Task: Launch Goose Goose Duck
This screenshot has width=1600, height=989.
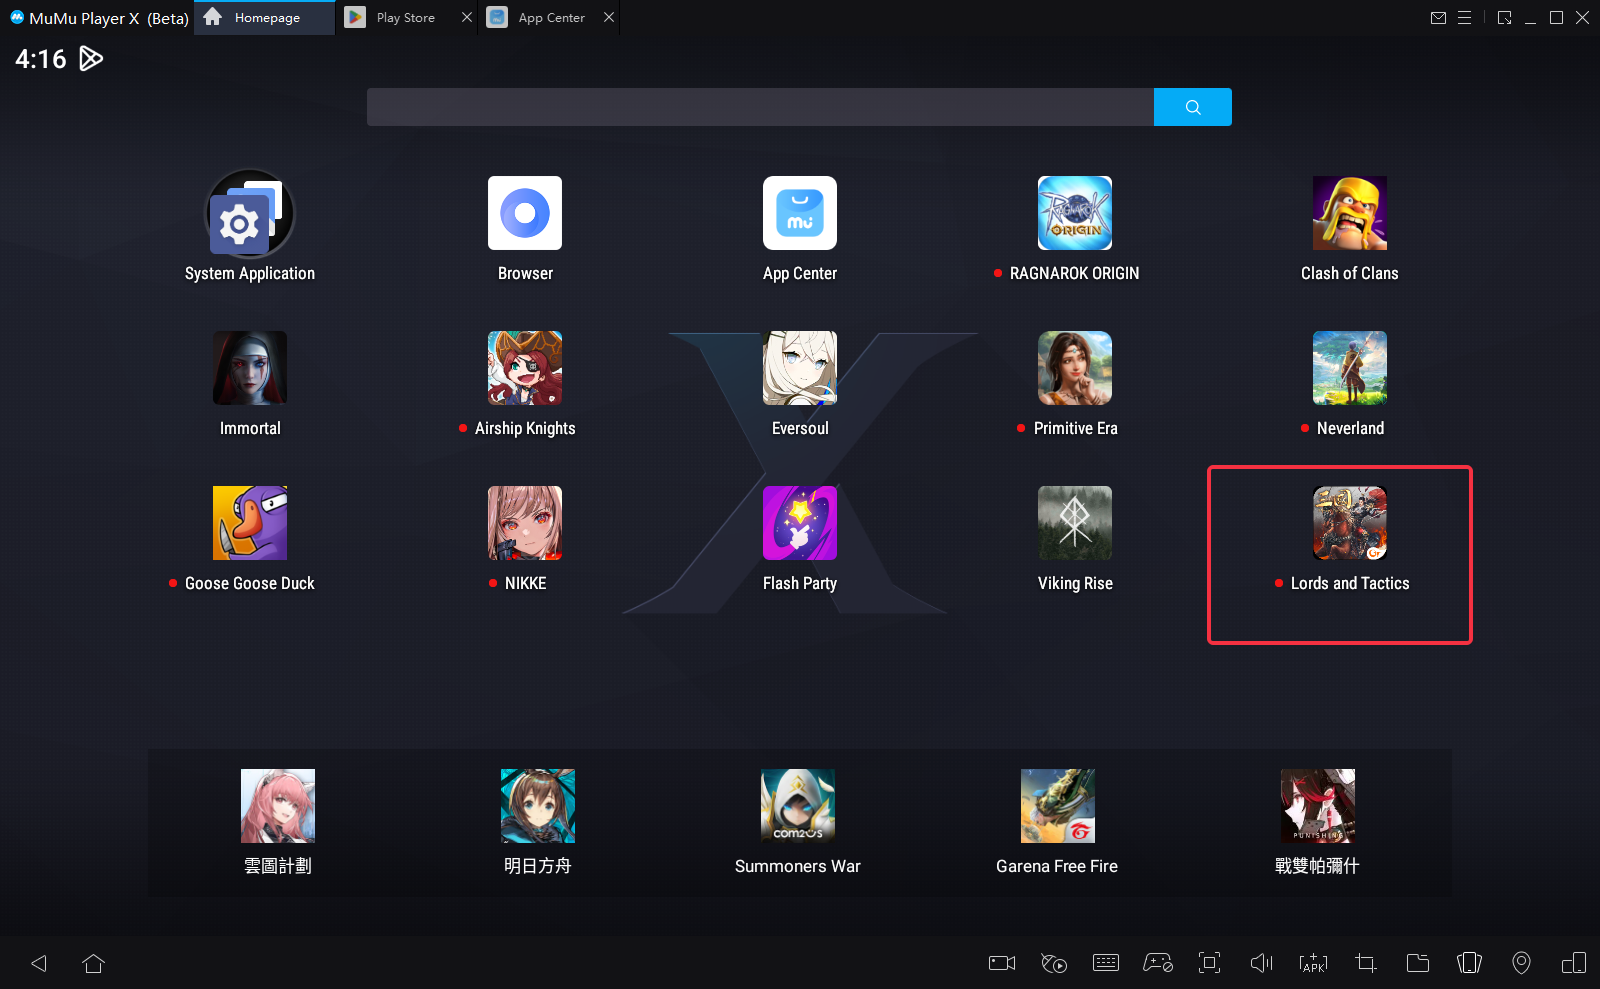Action: 250,523
